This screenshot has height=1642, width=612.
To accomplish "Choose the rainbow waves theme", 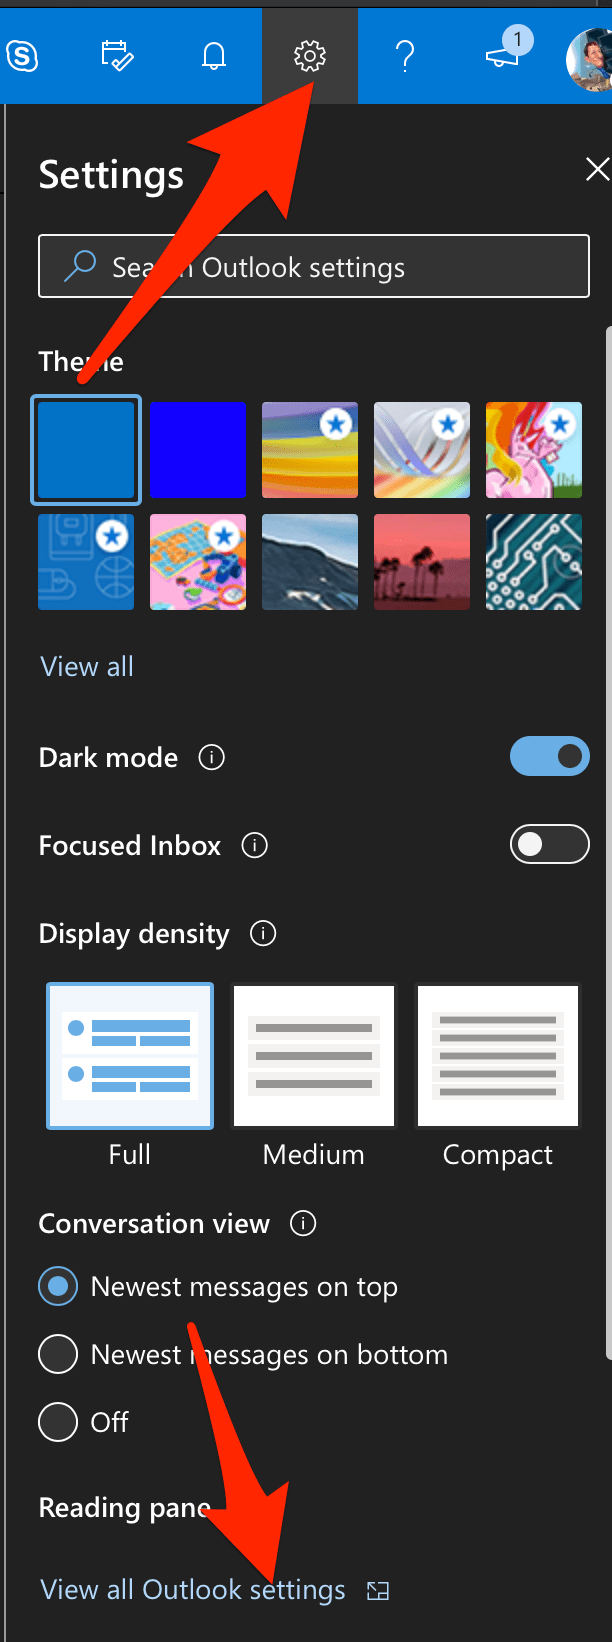I will 310,450.
